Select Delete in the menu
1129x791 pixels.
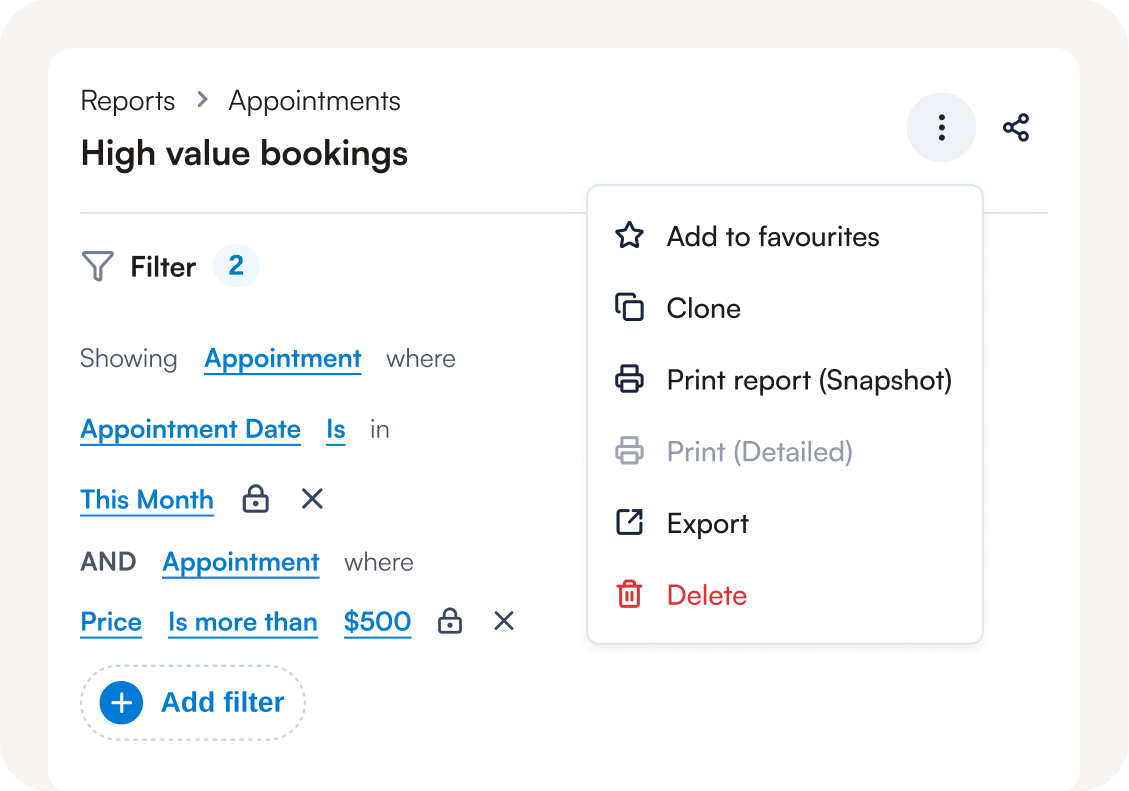(x=785, y=595)
